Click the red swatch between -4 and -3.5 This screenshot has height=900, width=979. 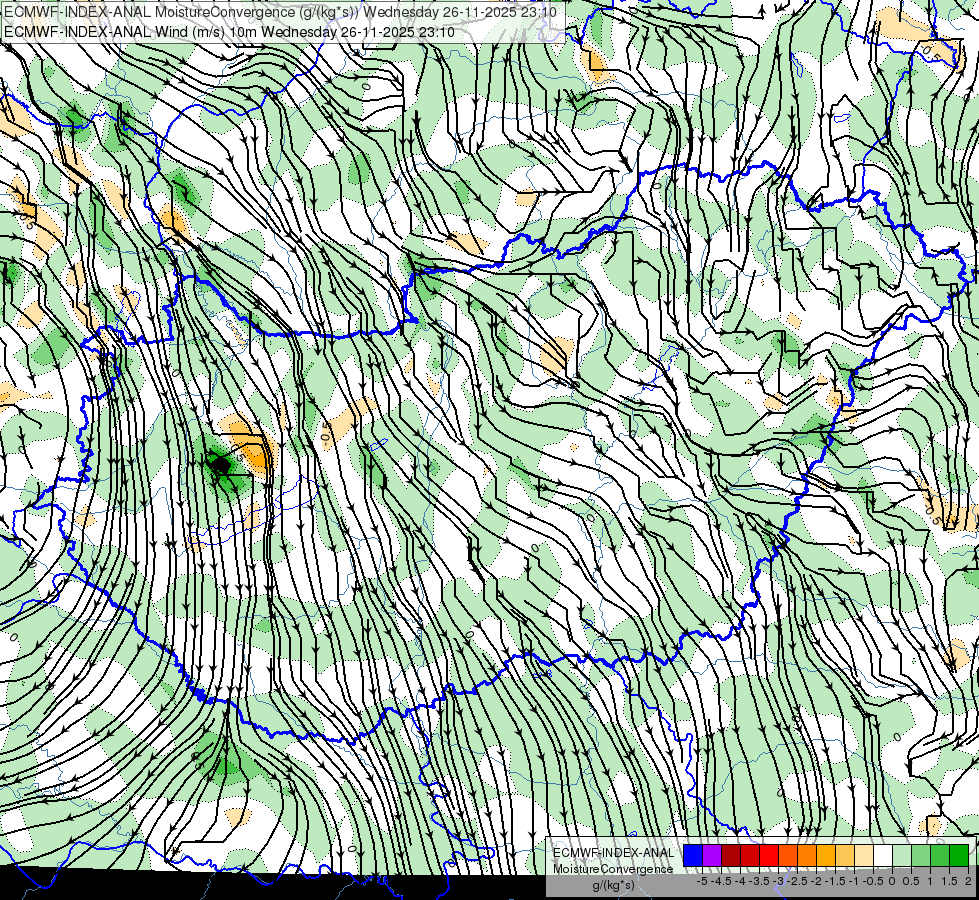750,856
